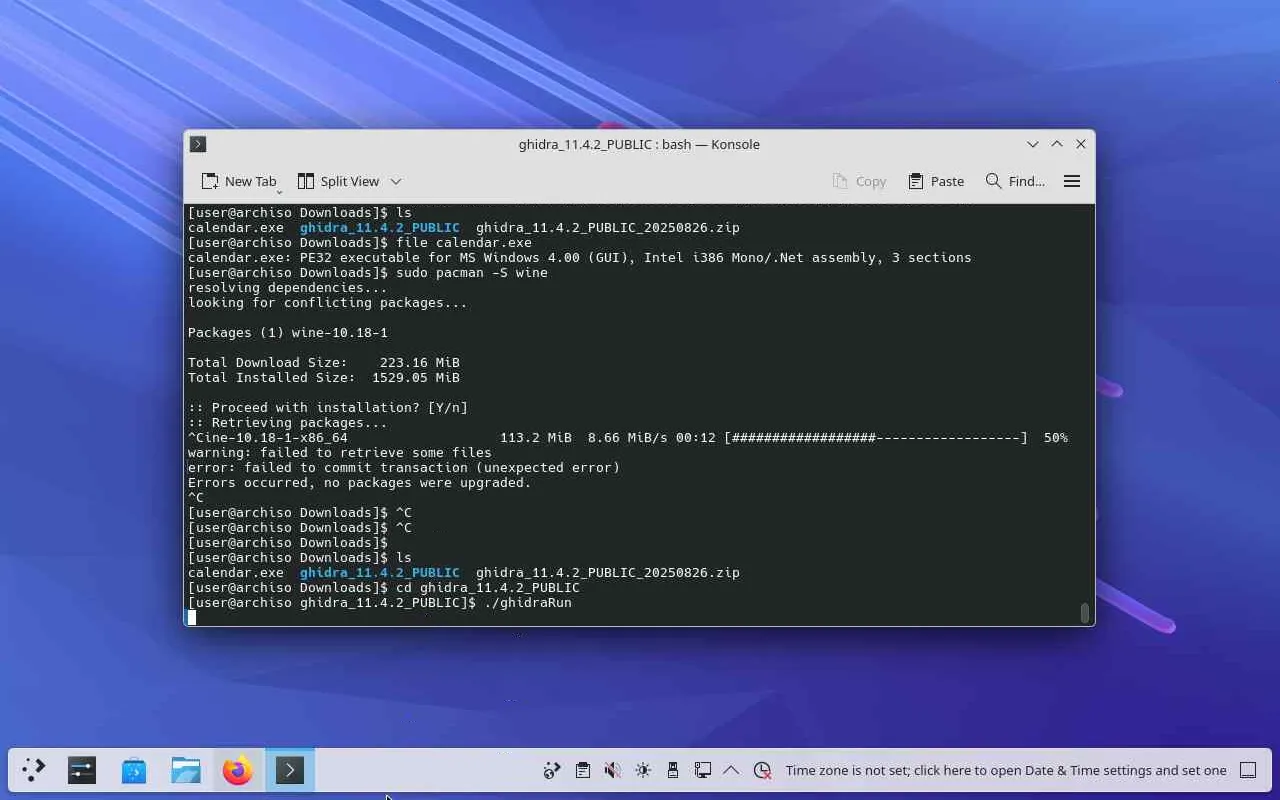This screenshot has width=1280, height=800.
Task: Open System Settings from the taskbar
Action: pyautogui.click(x=82, y=770)
